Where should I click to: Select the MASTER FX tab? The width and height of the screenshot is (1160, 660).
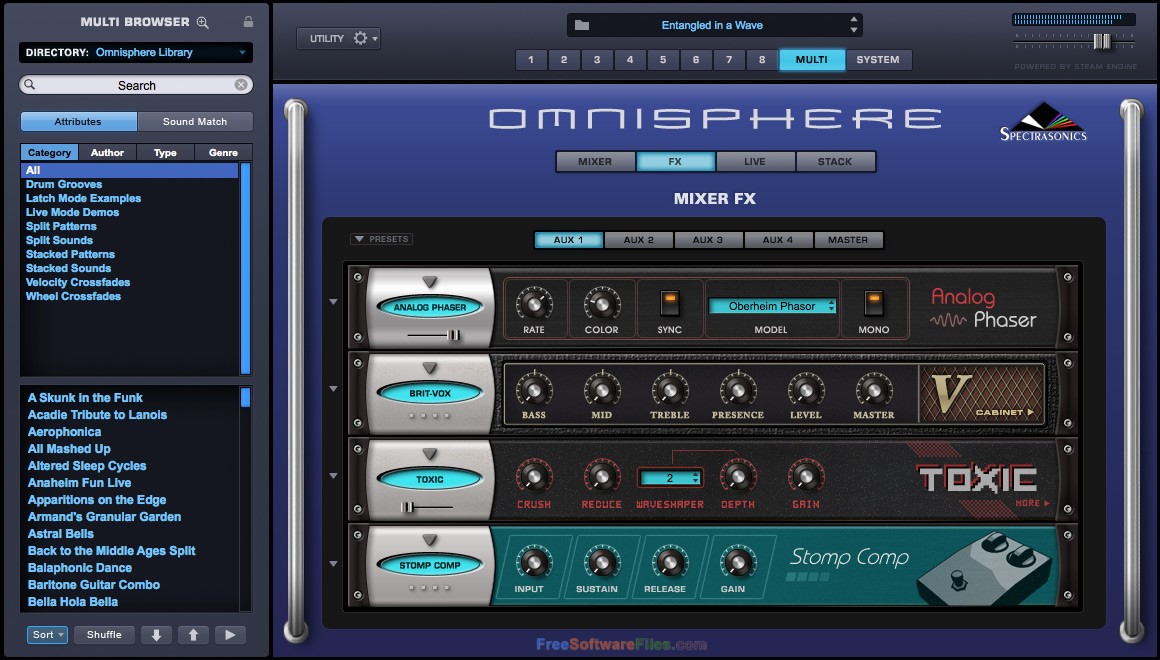pos(848,240)
